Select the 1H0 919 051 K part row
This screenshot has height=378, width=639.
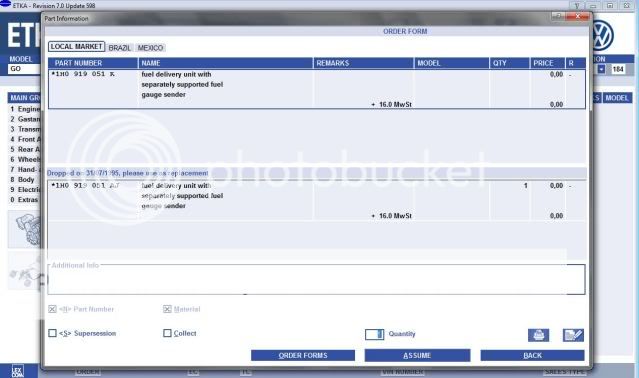tap(317, 89)
